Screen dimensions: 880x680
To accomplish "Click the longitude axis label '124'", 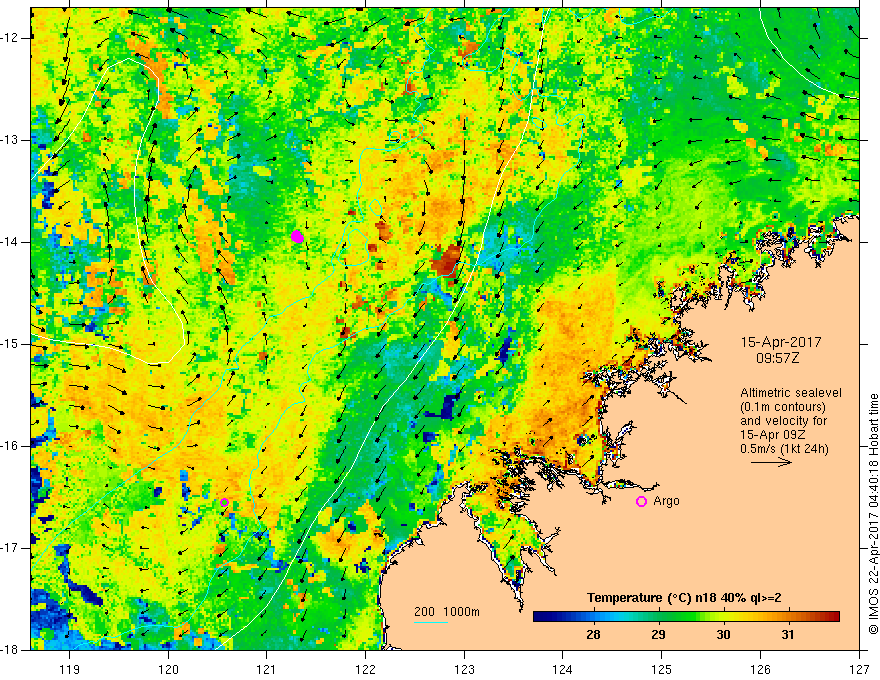I will [x=563, y=669].
